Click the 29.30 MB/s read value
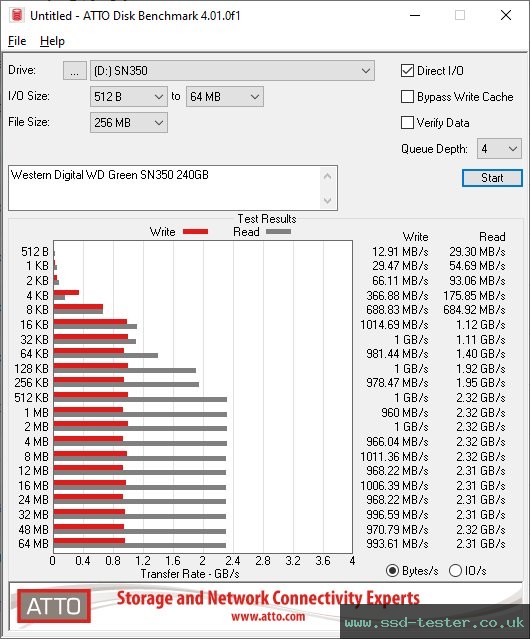The width and height of the screenshot is (530, 639). coord(477,252)
